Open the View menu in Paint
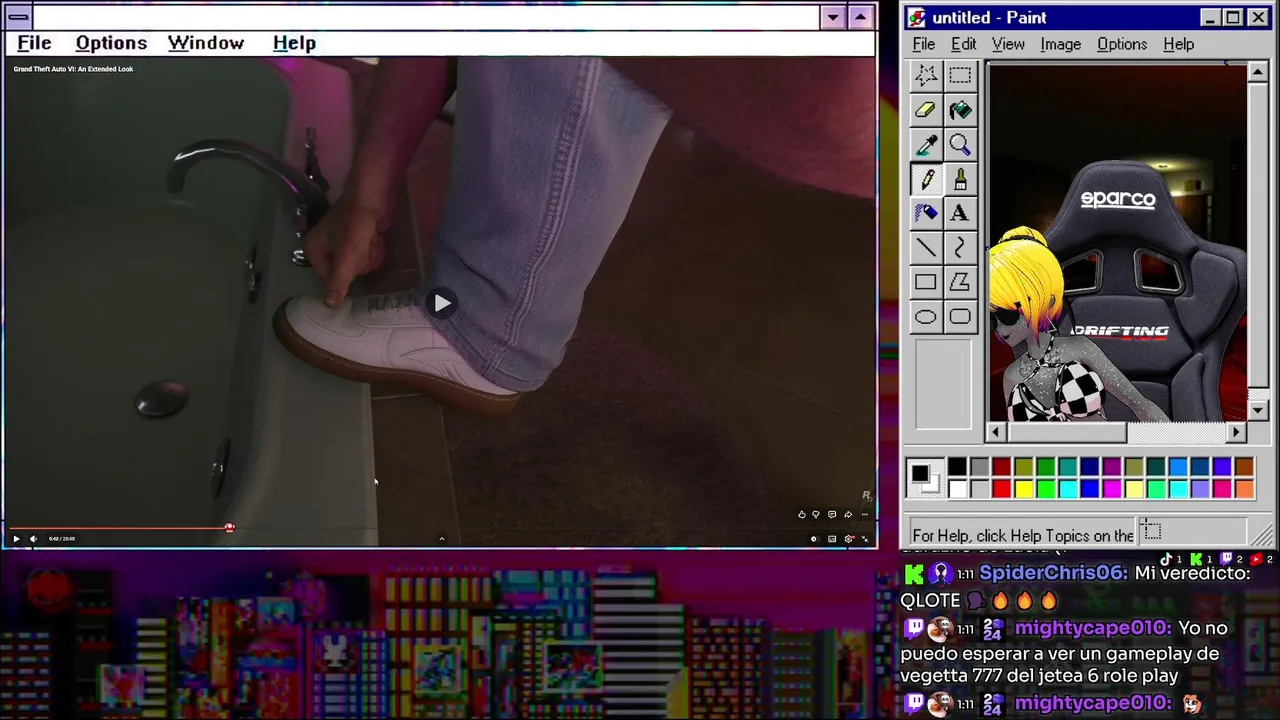The height and width of the screenshot is (720, 1280). [1008, 44]
